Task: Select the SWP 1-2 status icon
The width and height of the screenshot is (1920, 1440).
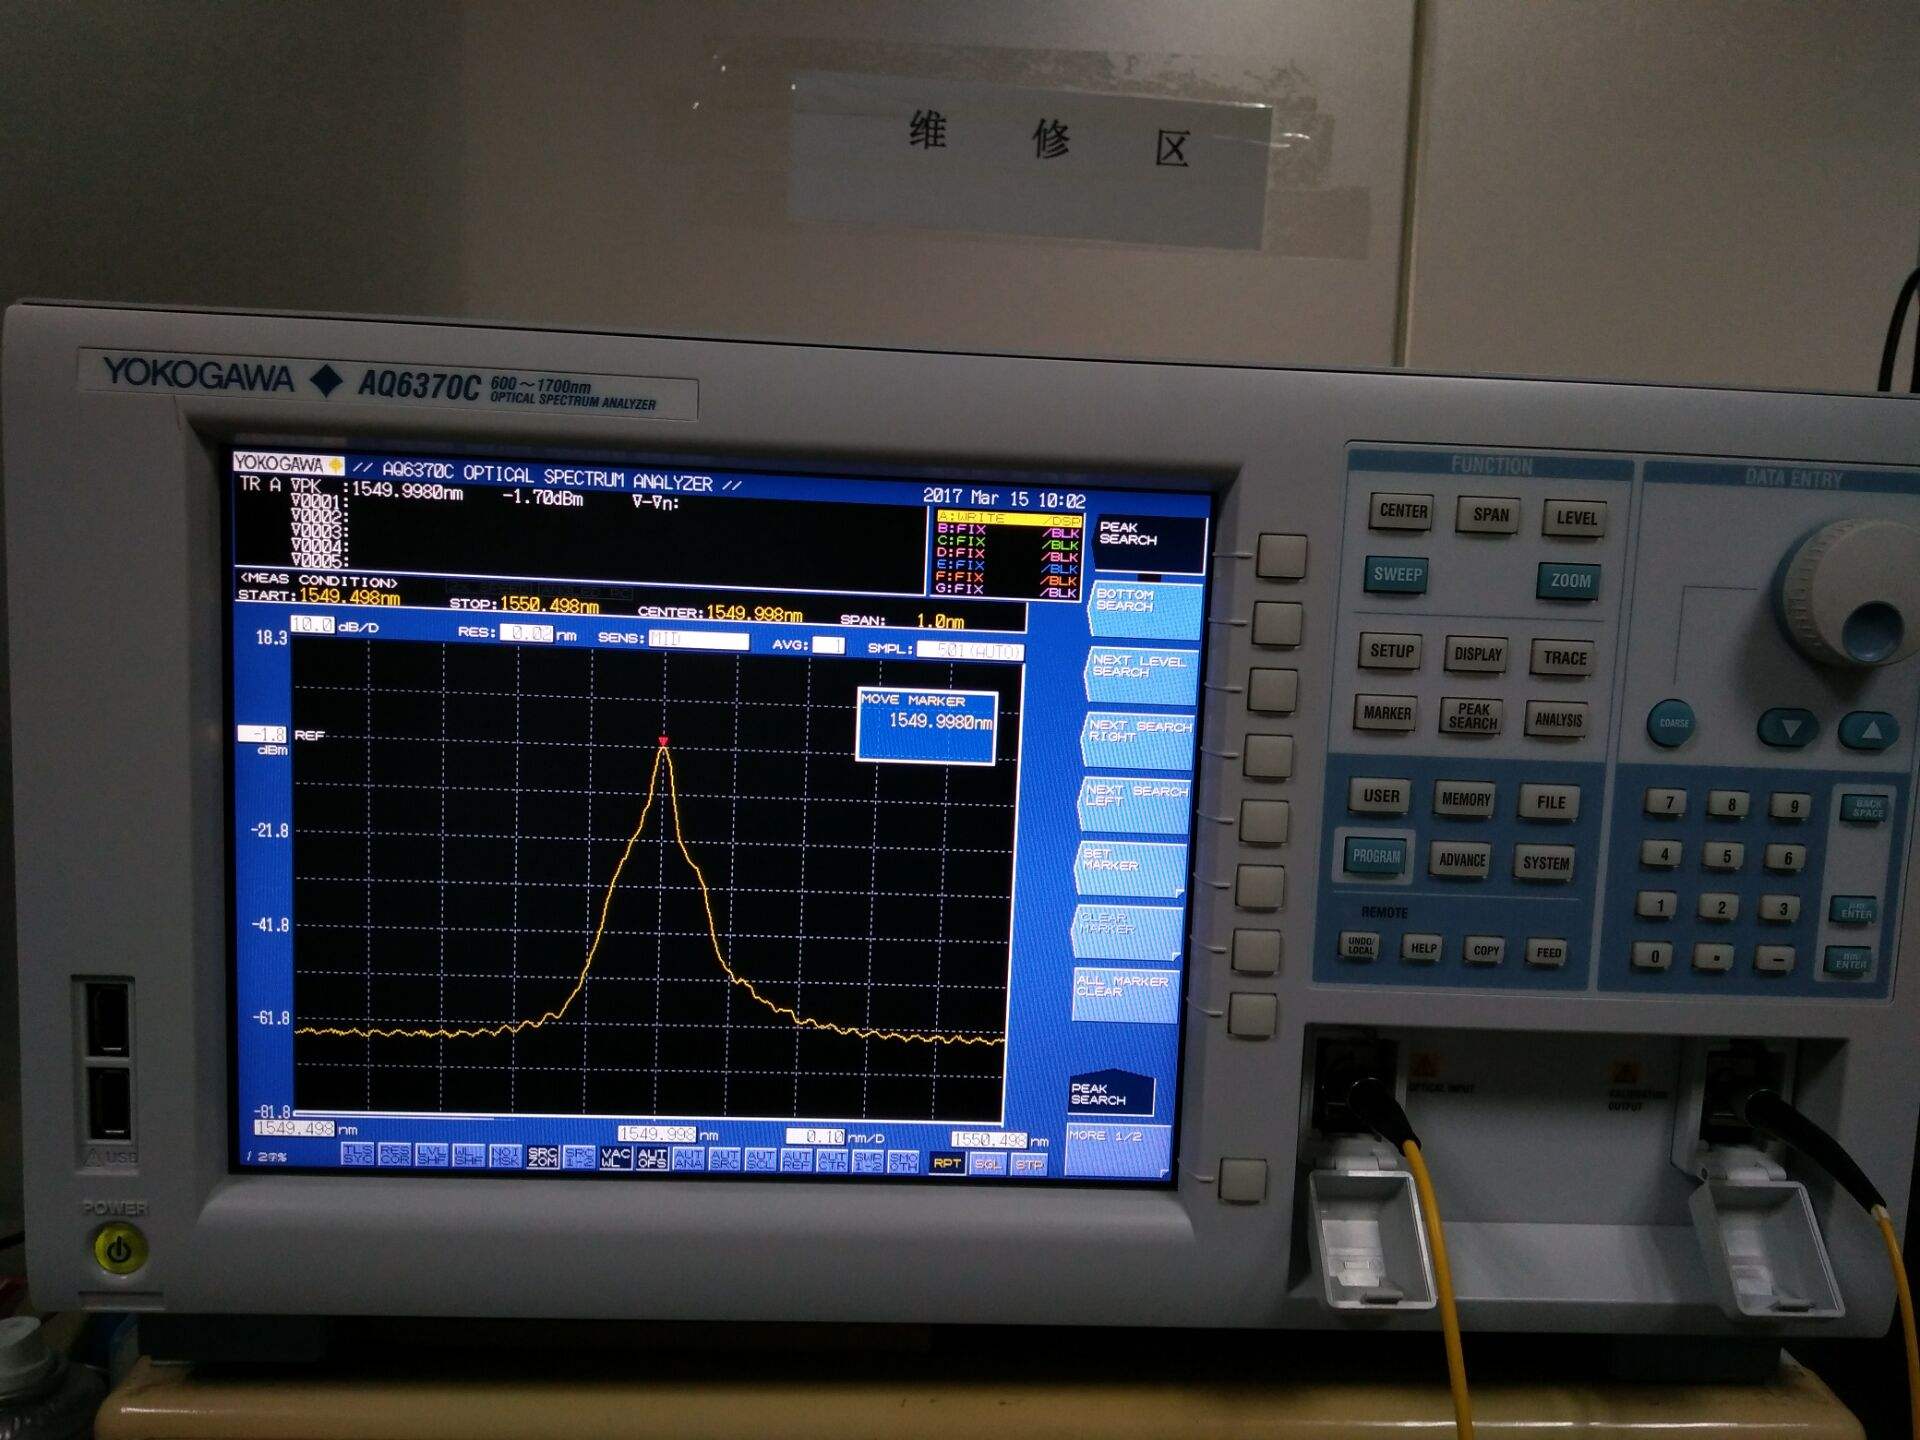Action: (868, 1161)
